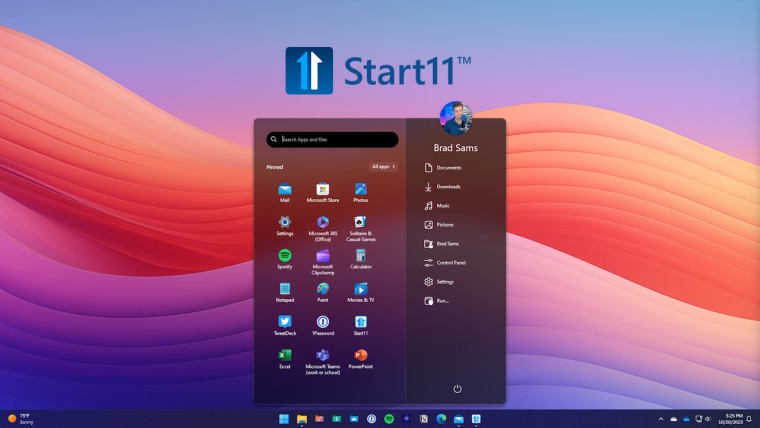Viewport: 760px width, 428px height.
Task: Open the PowerPoint pinned app
Action: coord(361,356)
